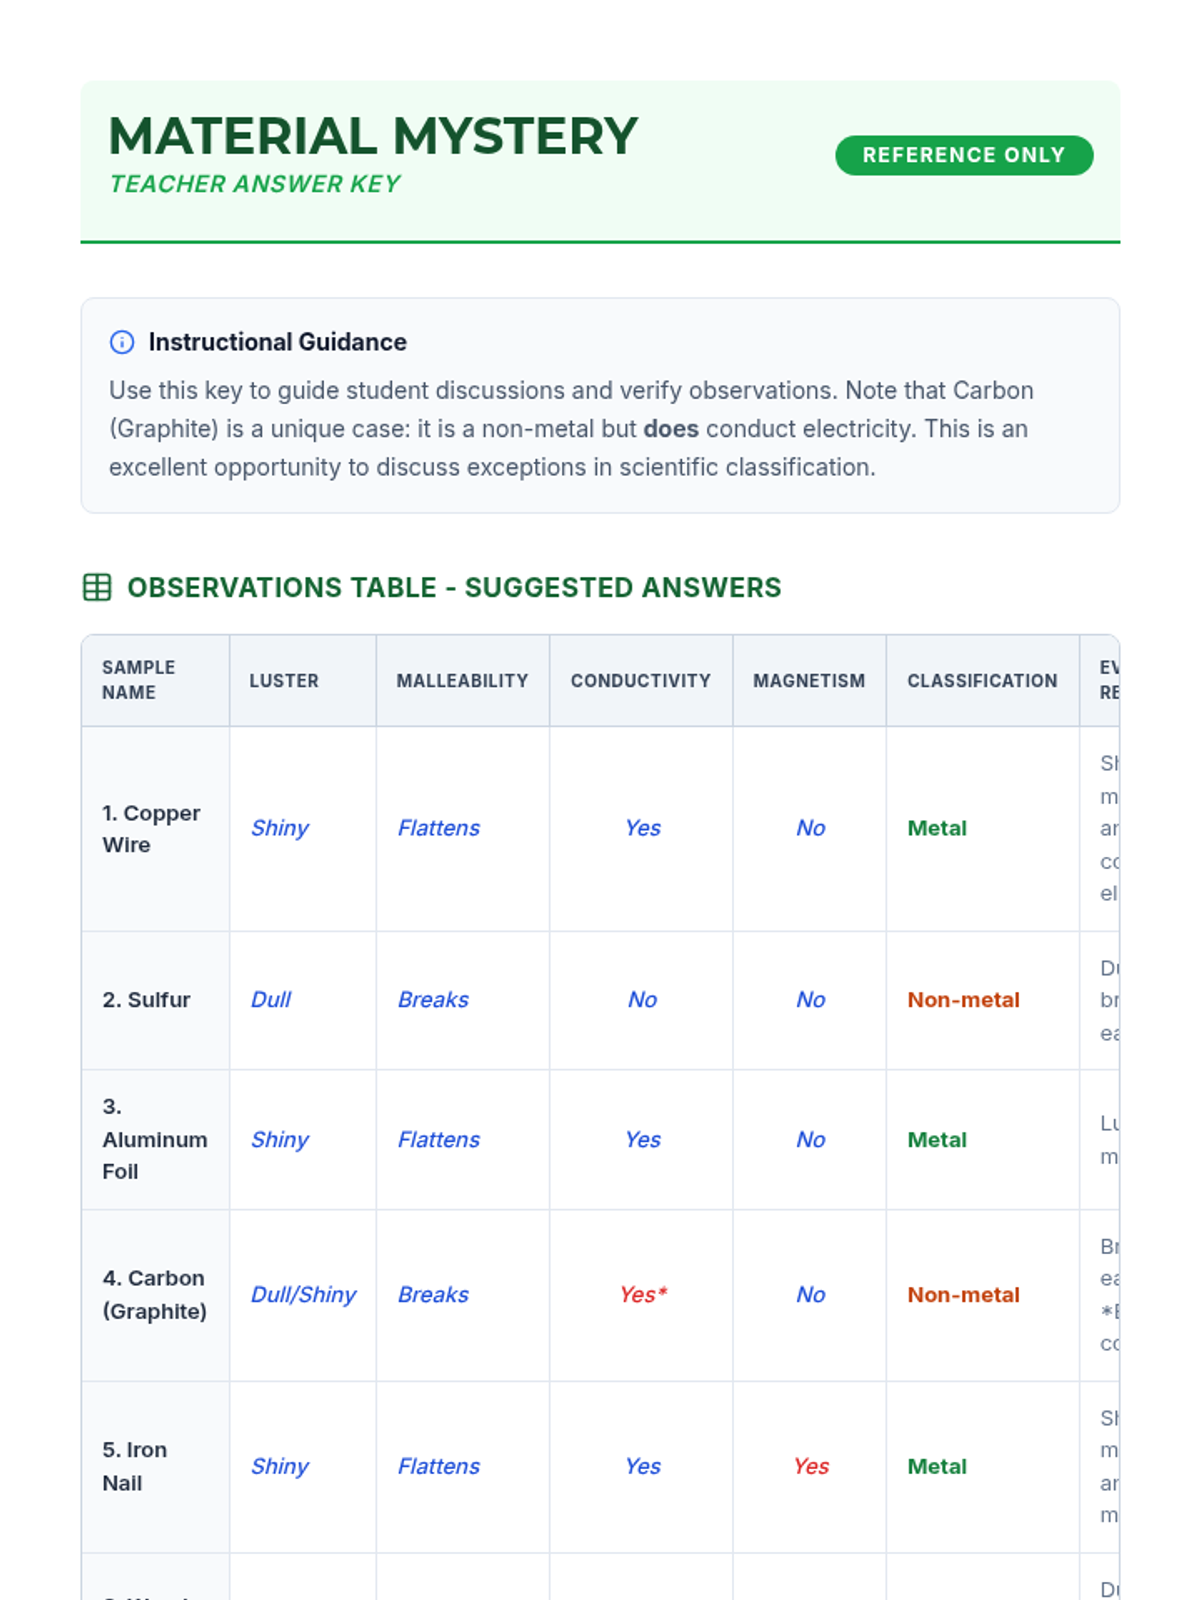Image resolution: width=1200 pixels, height=1600 pixels.
Task: Click the Dull/Shiny luster cell
Action: [x=303, y=1295]
